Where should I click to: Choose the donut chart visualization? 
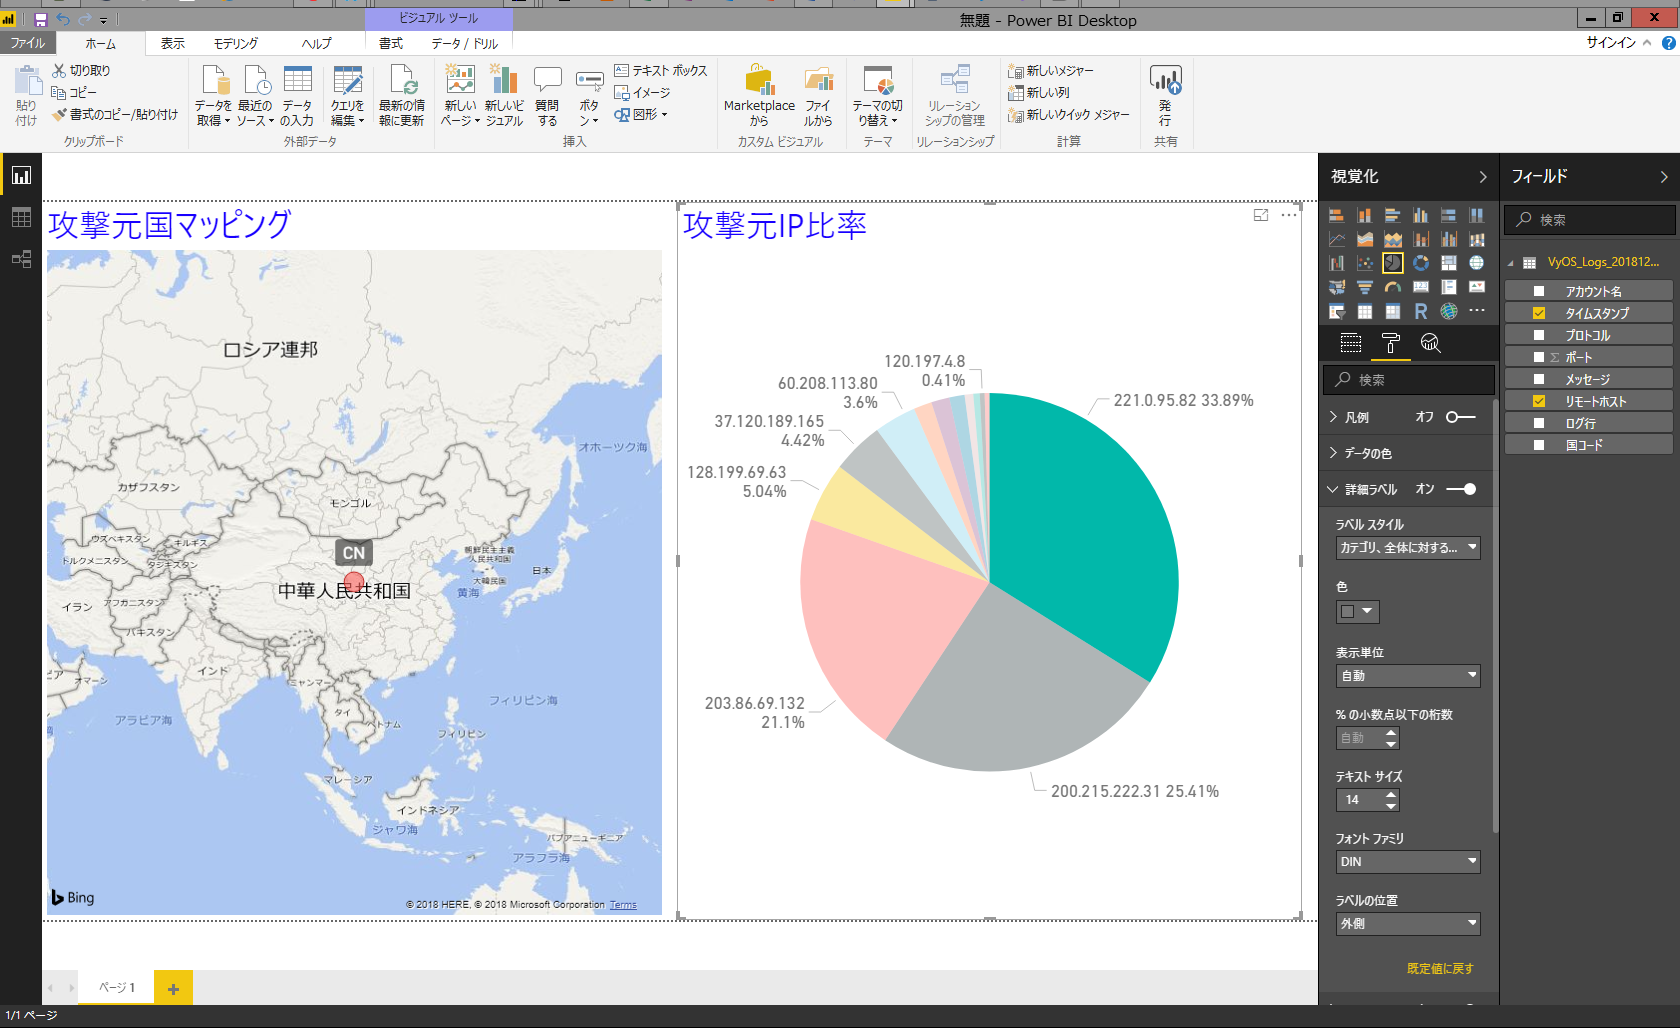click(1420, 263)
